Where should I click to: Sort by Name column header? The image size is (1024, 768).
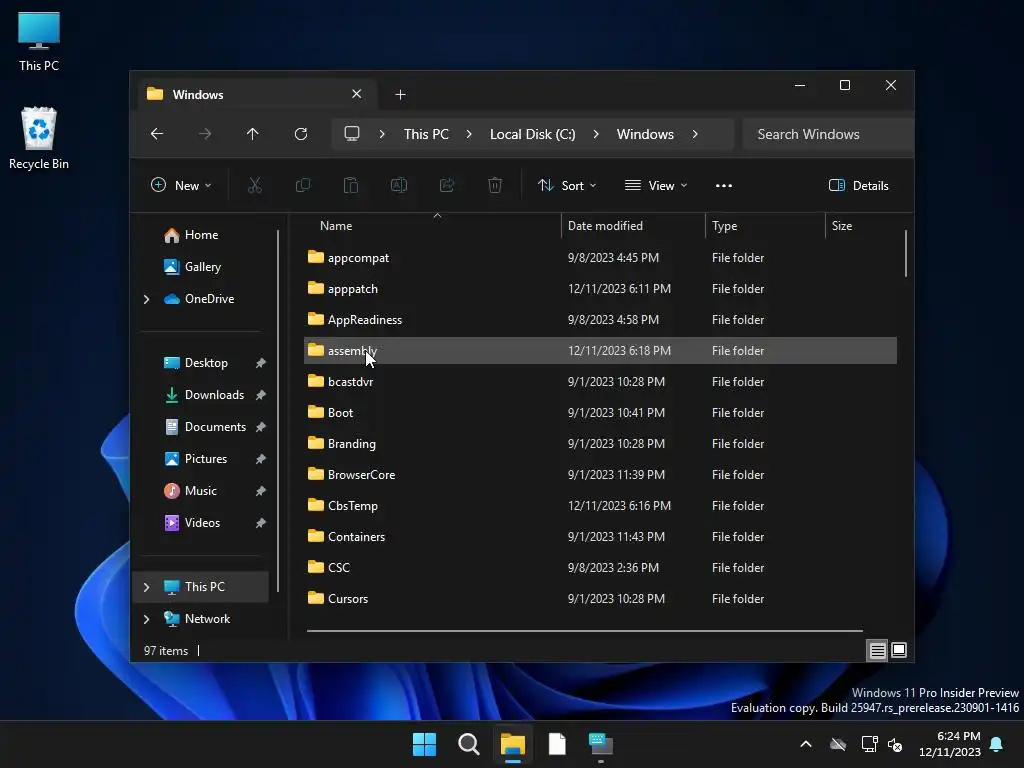coord(336,226)
